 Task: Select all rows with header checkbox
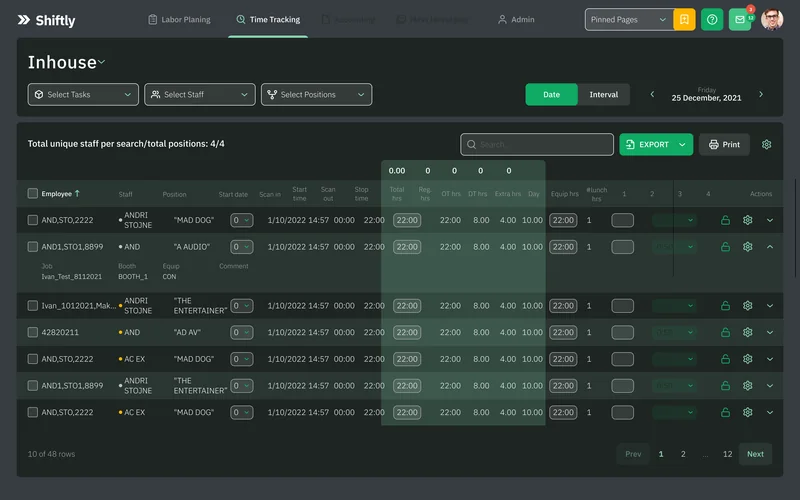point(33,193)
